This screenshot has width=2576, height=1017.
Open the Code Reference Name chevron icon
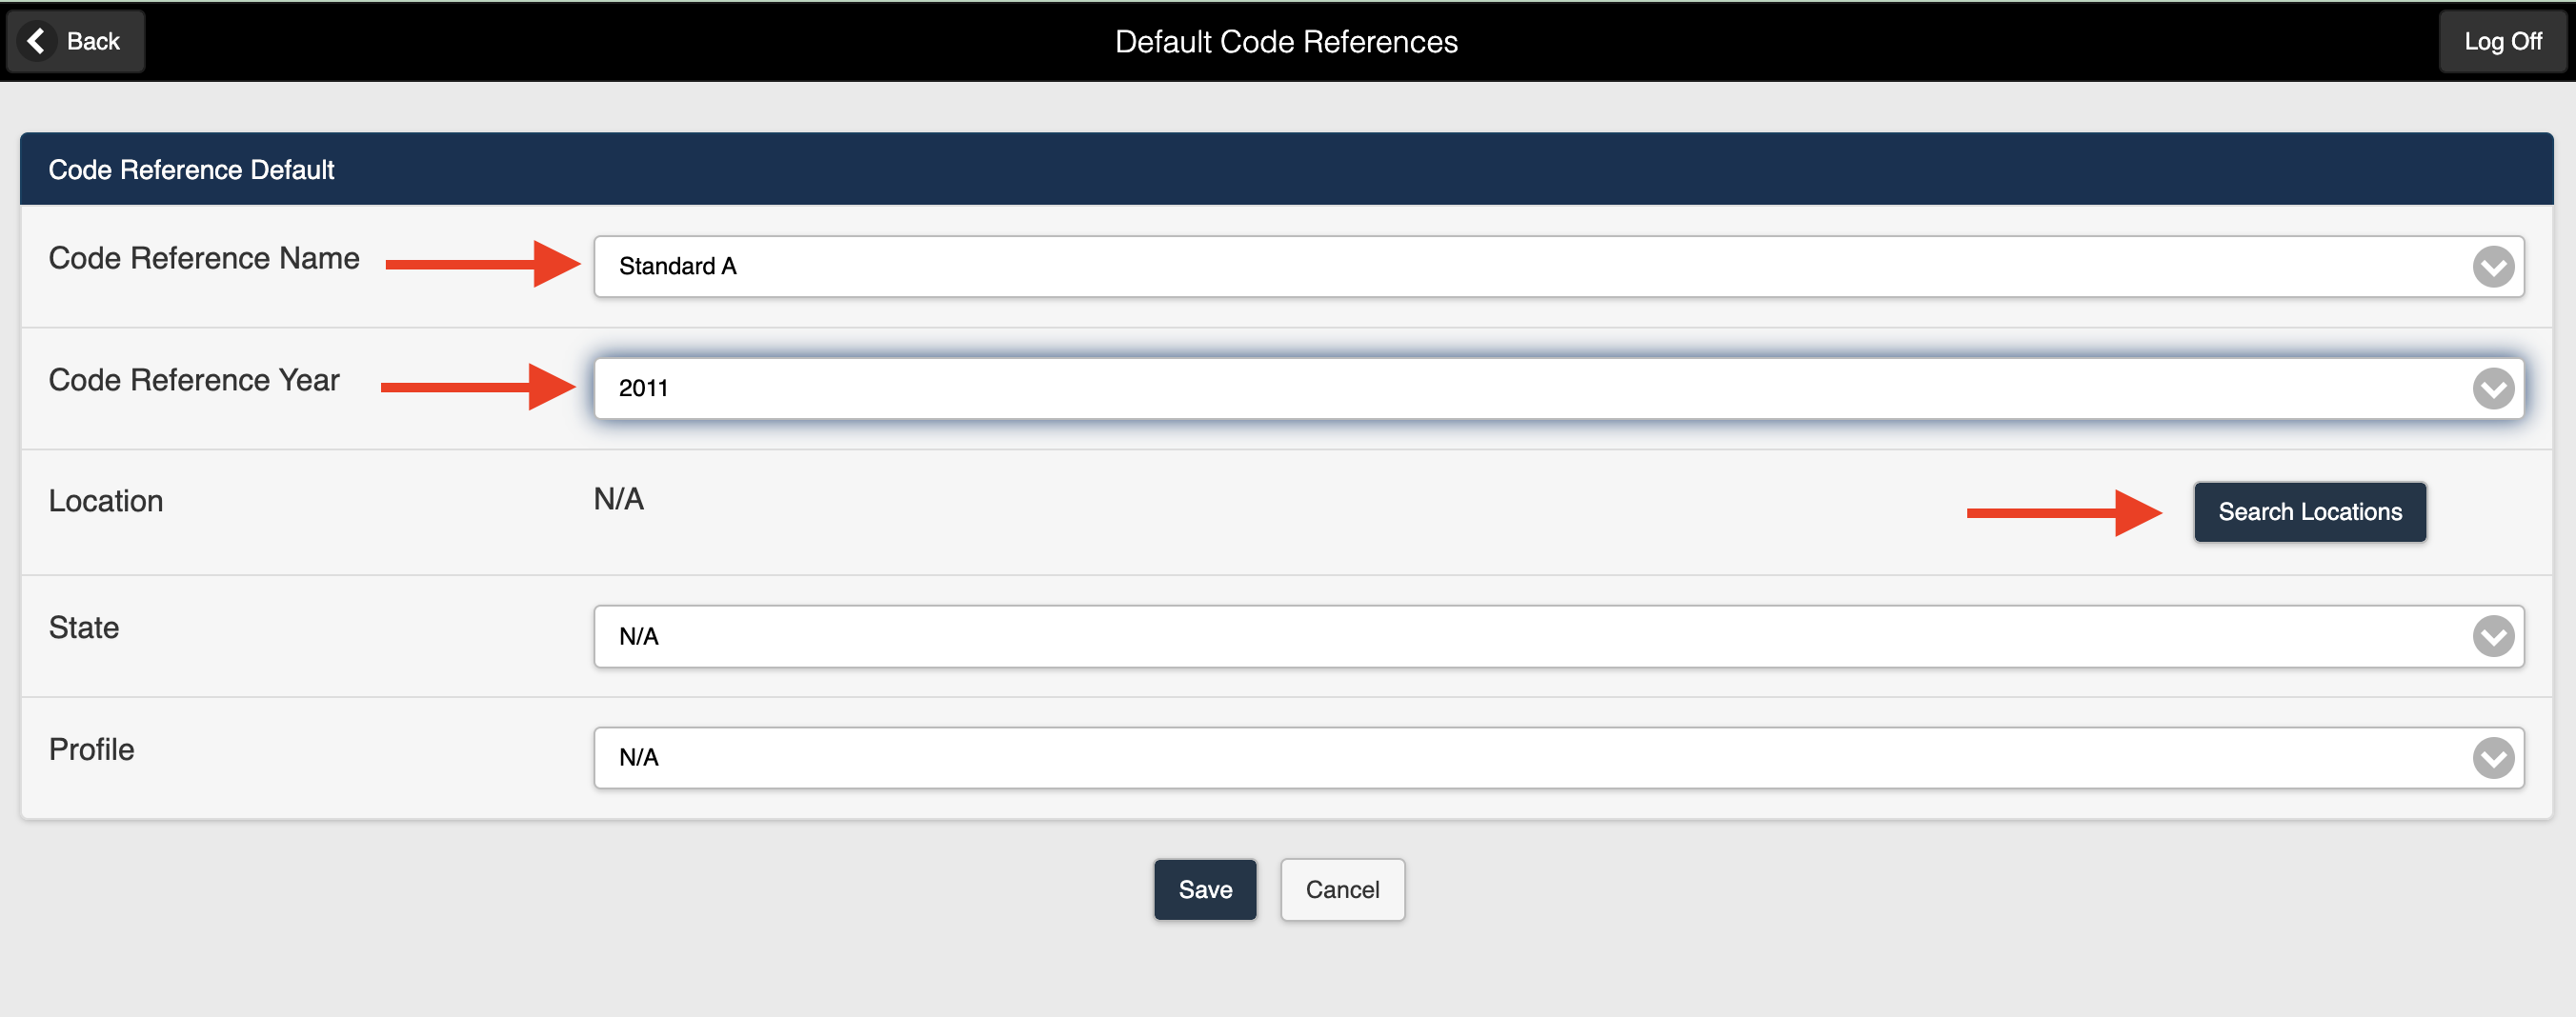(2493, 266)
